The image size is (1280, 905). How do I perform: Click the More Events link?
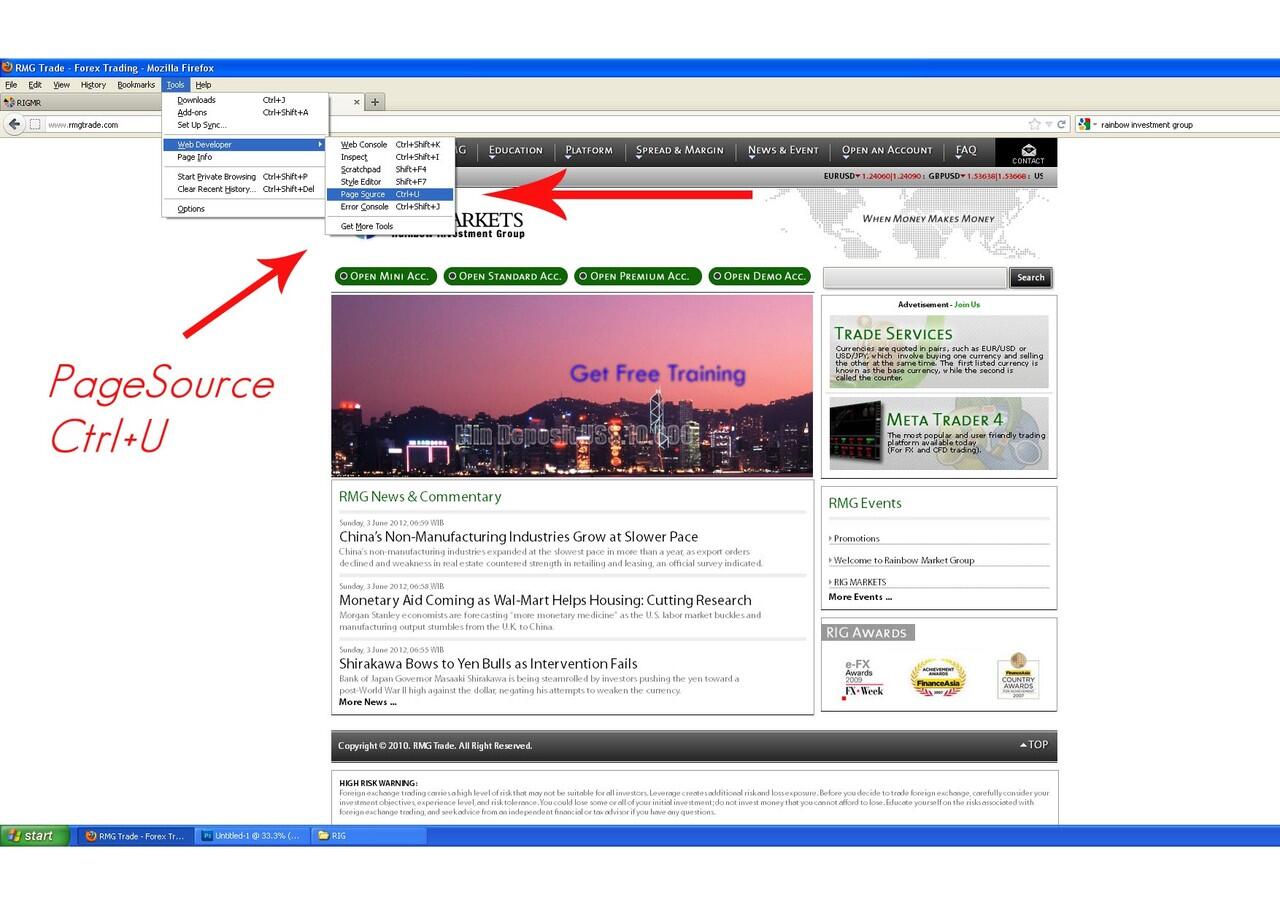pos(859,597)
